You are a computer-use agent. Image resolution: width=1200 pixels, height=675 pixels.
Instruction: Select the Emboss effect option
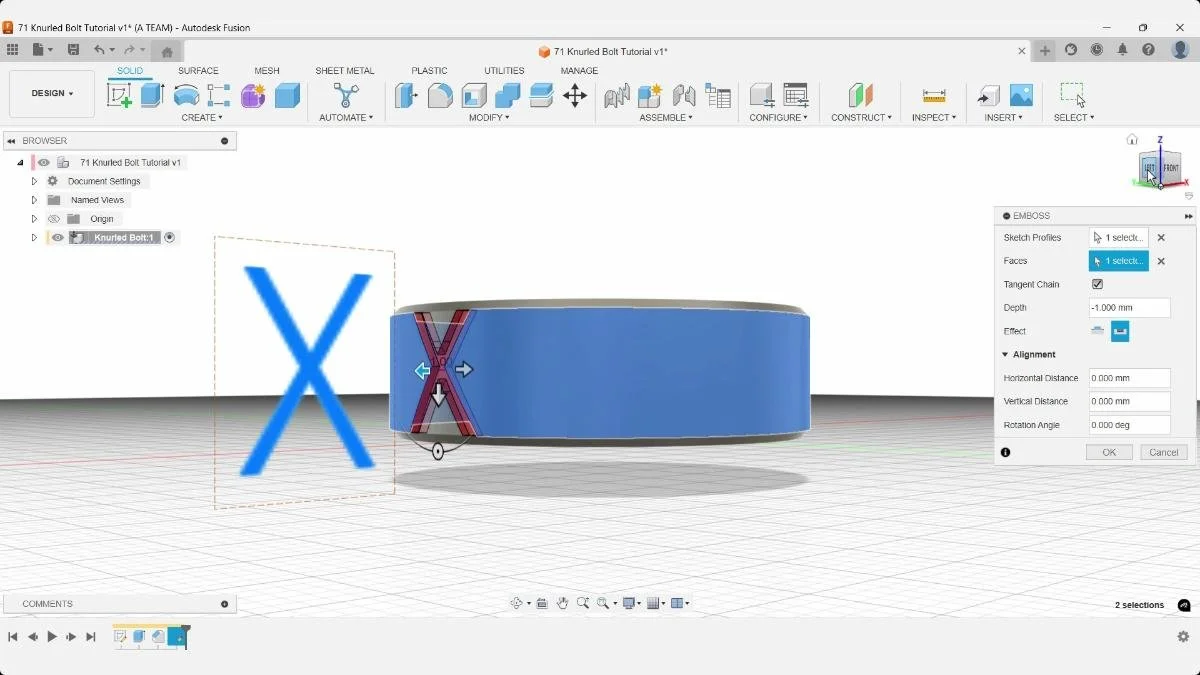(x=1098, y=331)
